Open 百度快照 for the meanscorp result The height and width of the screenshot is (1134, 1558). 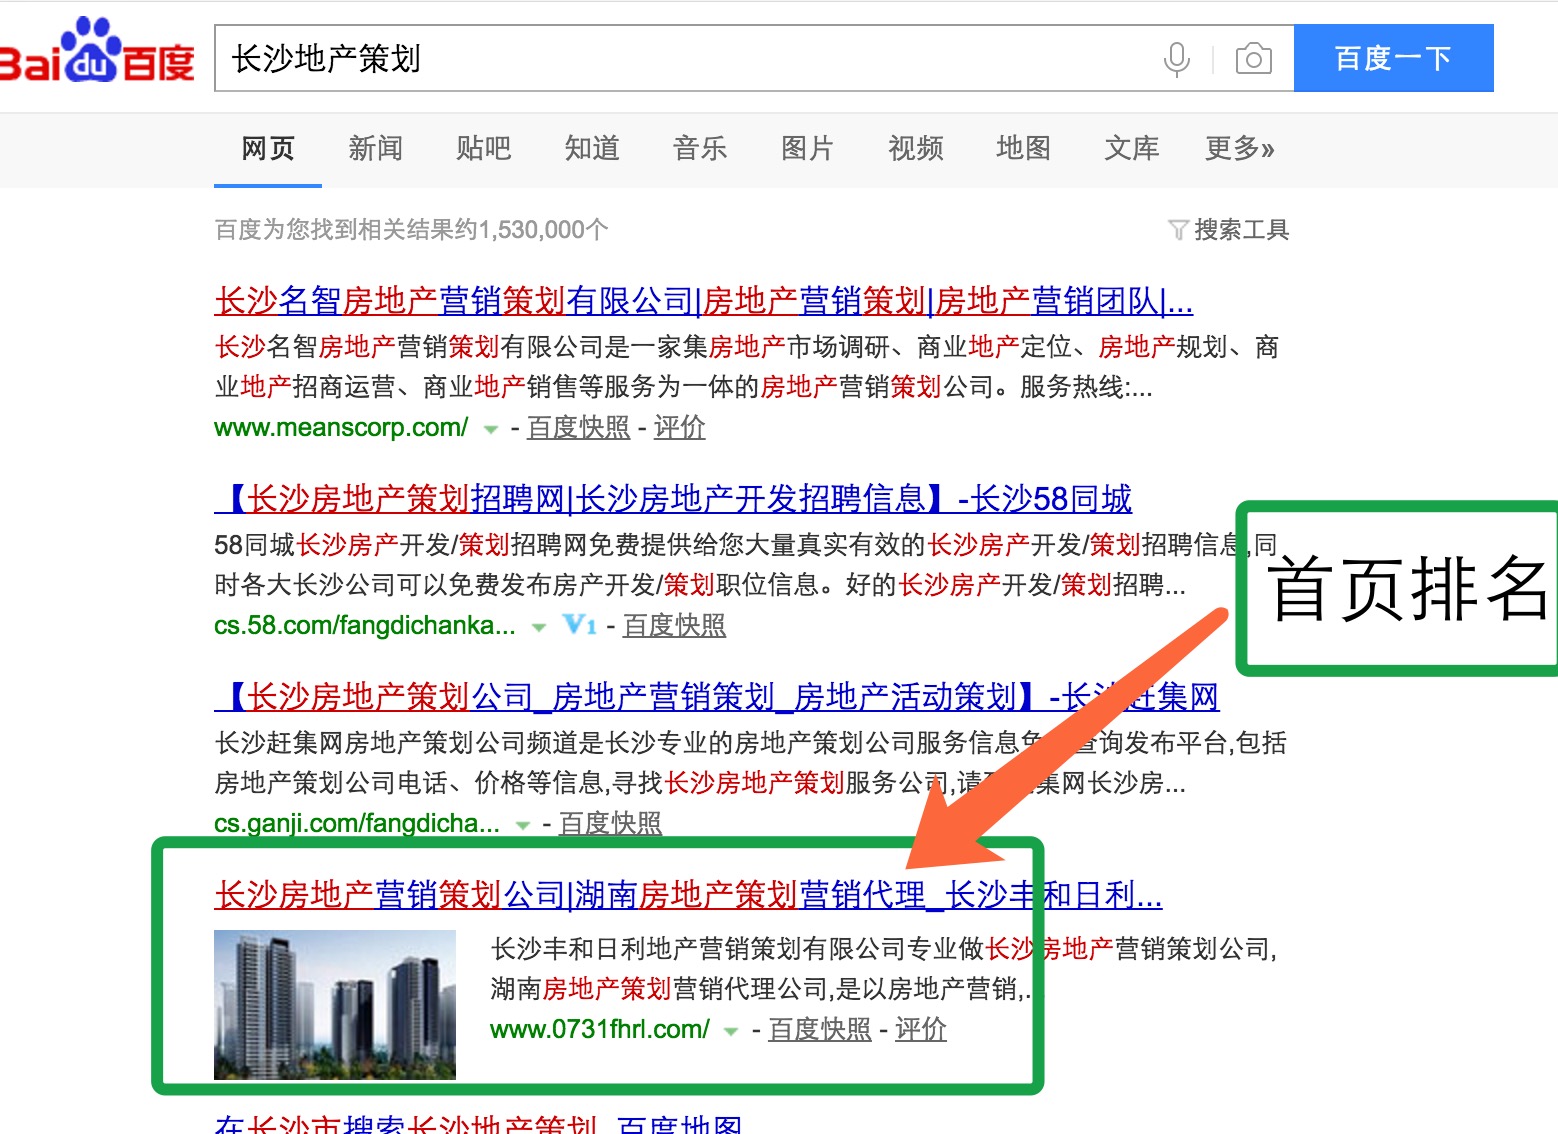coord(579,427)
